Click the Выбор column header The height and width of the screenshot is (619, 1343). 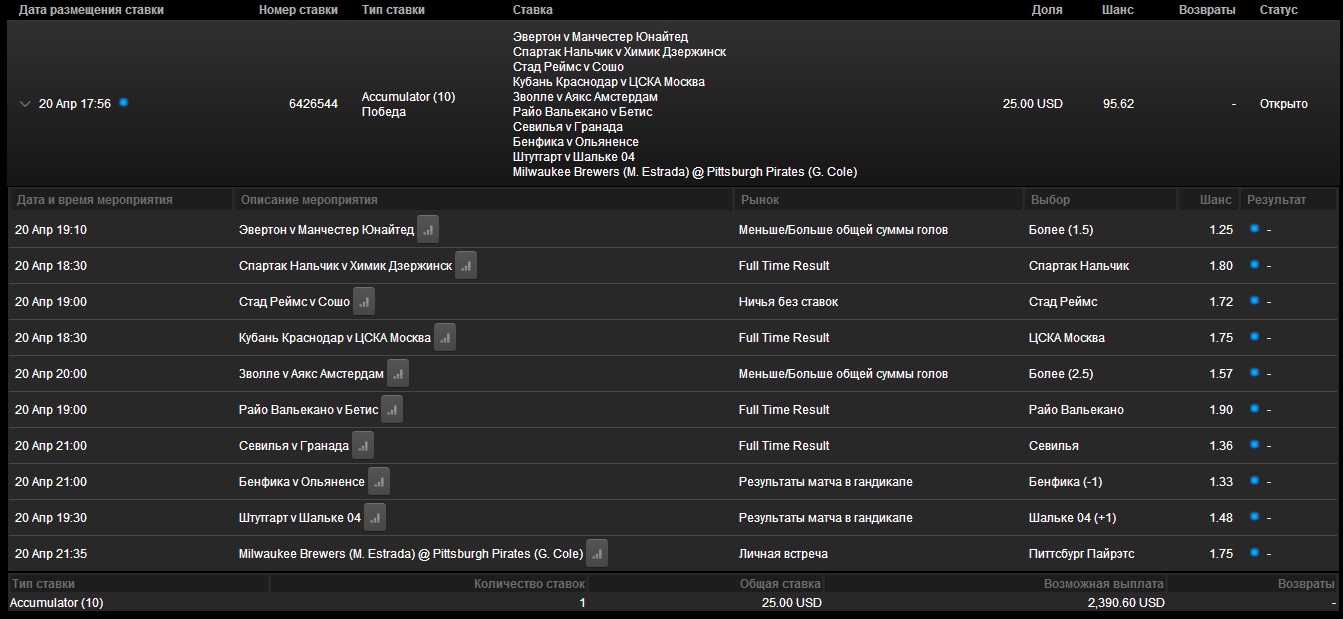(x=1049, y=200)
